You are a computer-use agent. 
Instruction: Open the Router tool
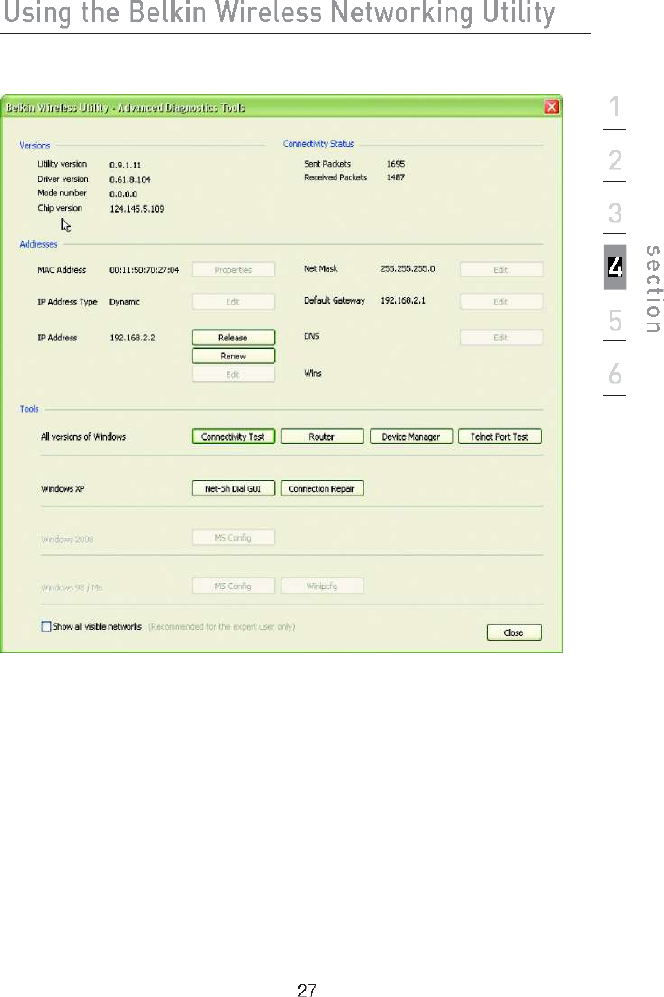322,436
